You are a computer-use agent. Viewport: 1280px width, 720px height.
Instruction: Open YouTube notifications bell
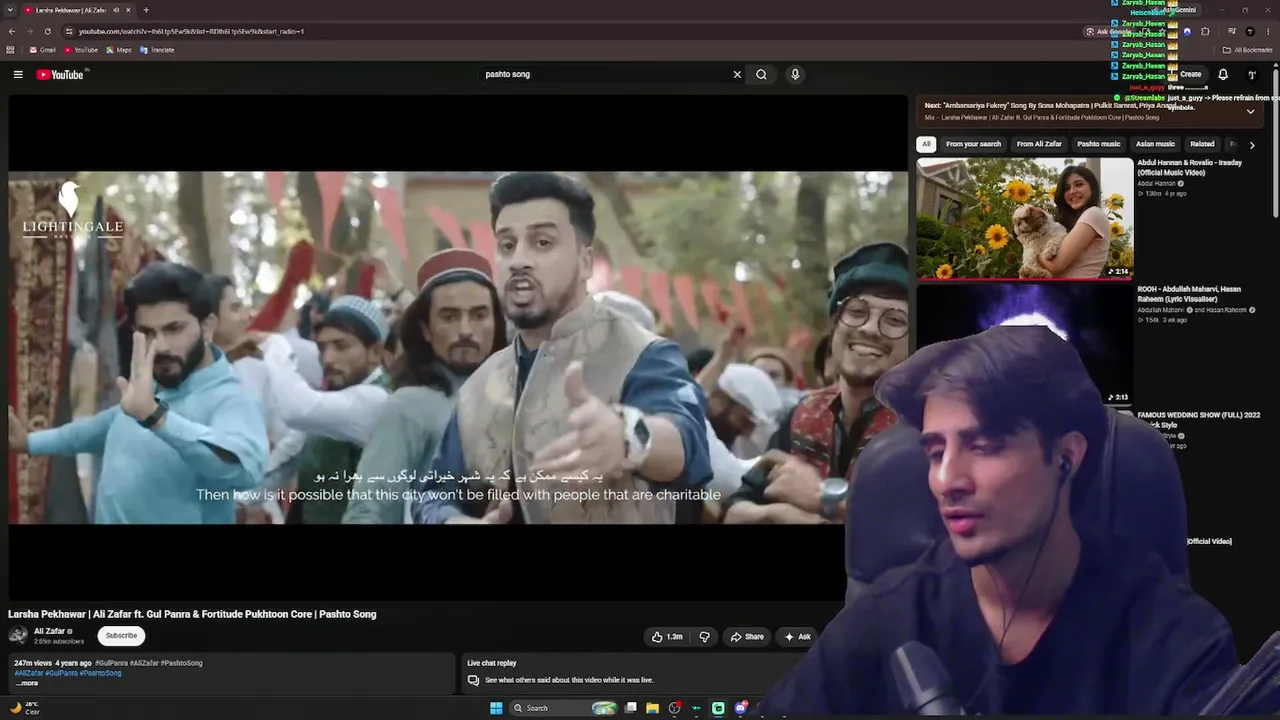1223,74
